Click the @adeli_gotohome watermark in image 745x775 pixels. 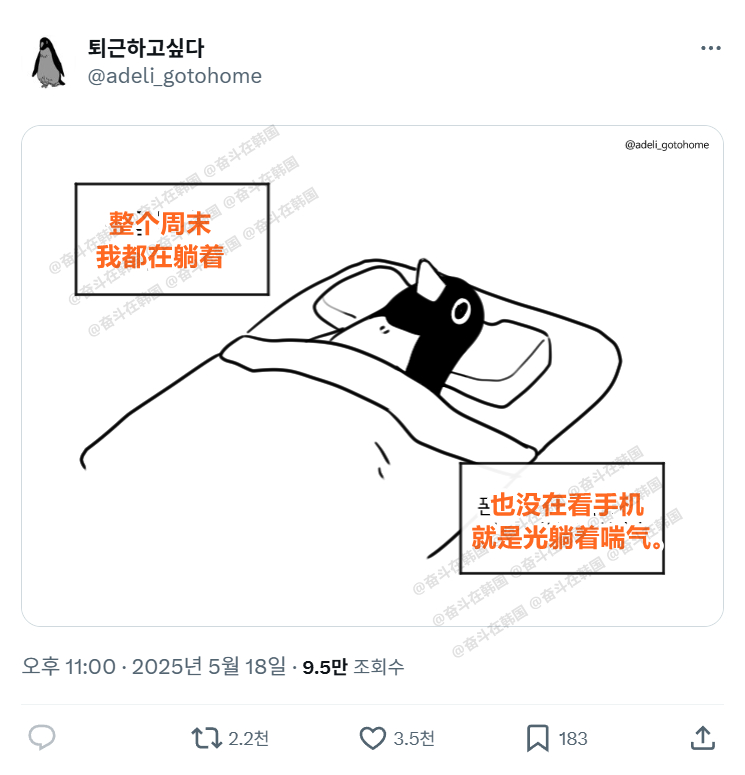pyautogui.click(x=667, y=145)
